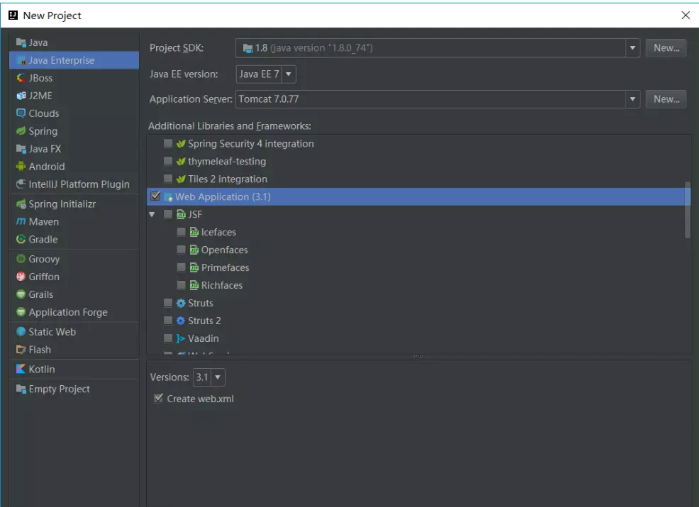Screen dimensions: 699x507
Task: Click the Spring Initializr icon
Action: tap(21, 204)
